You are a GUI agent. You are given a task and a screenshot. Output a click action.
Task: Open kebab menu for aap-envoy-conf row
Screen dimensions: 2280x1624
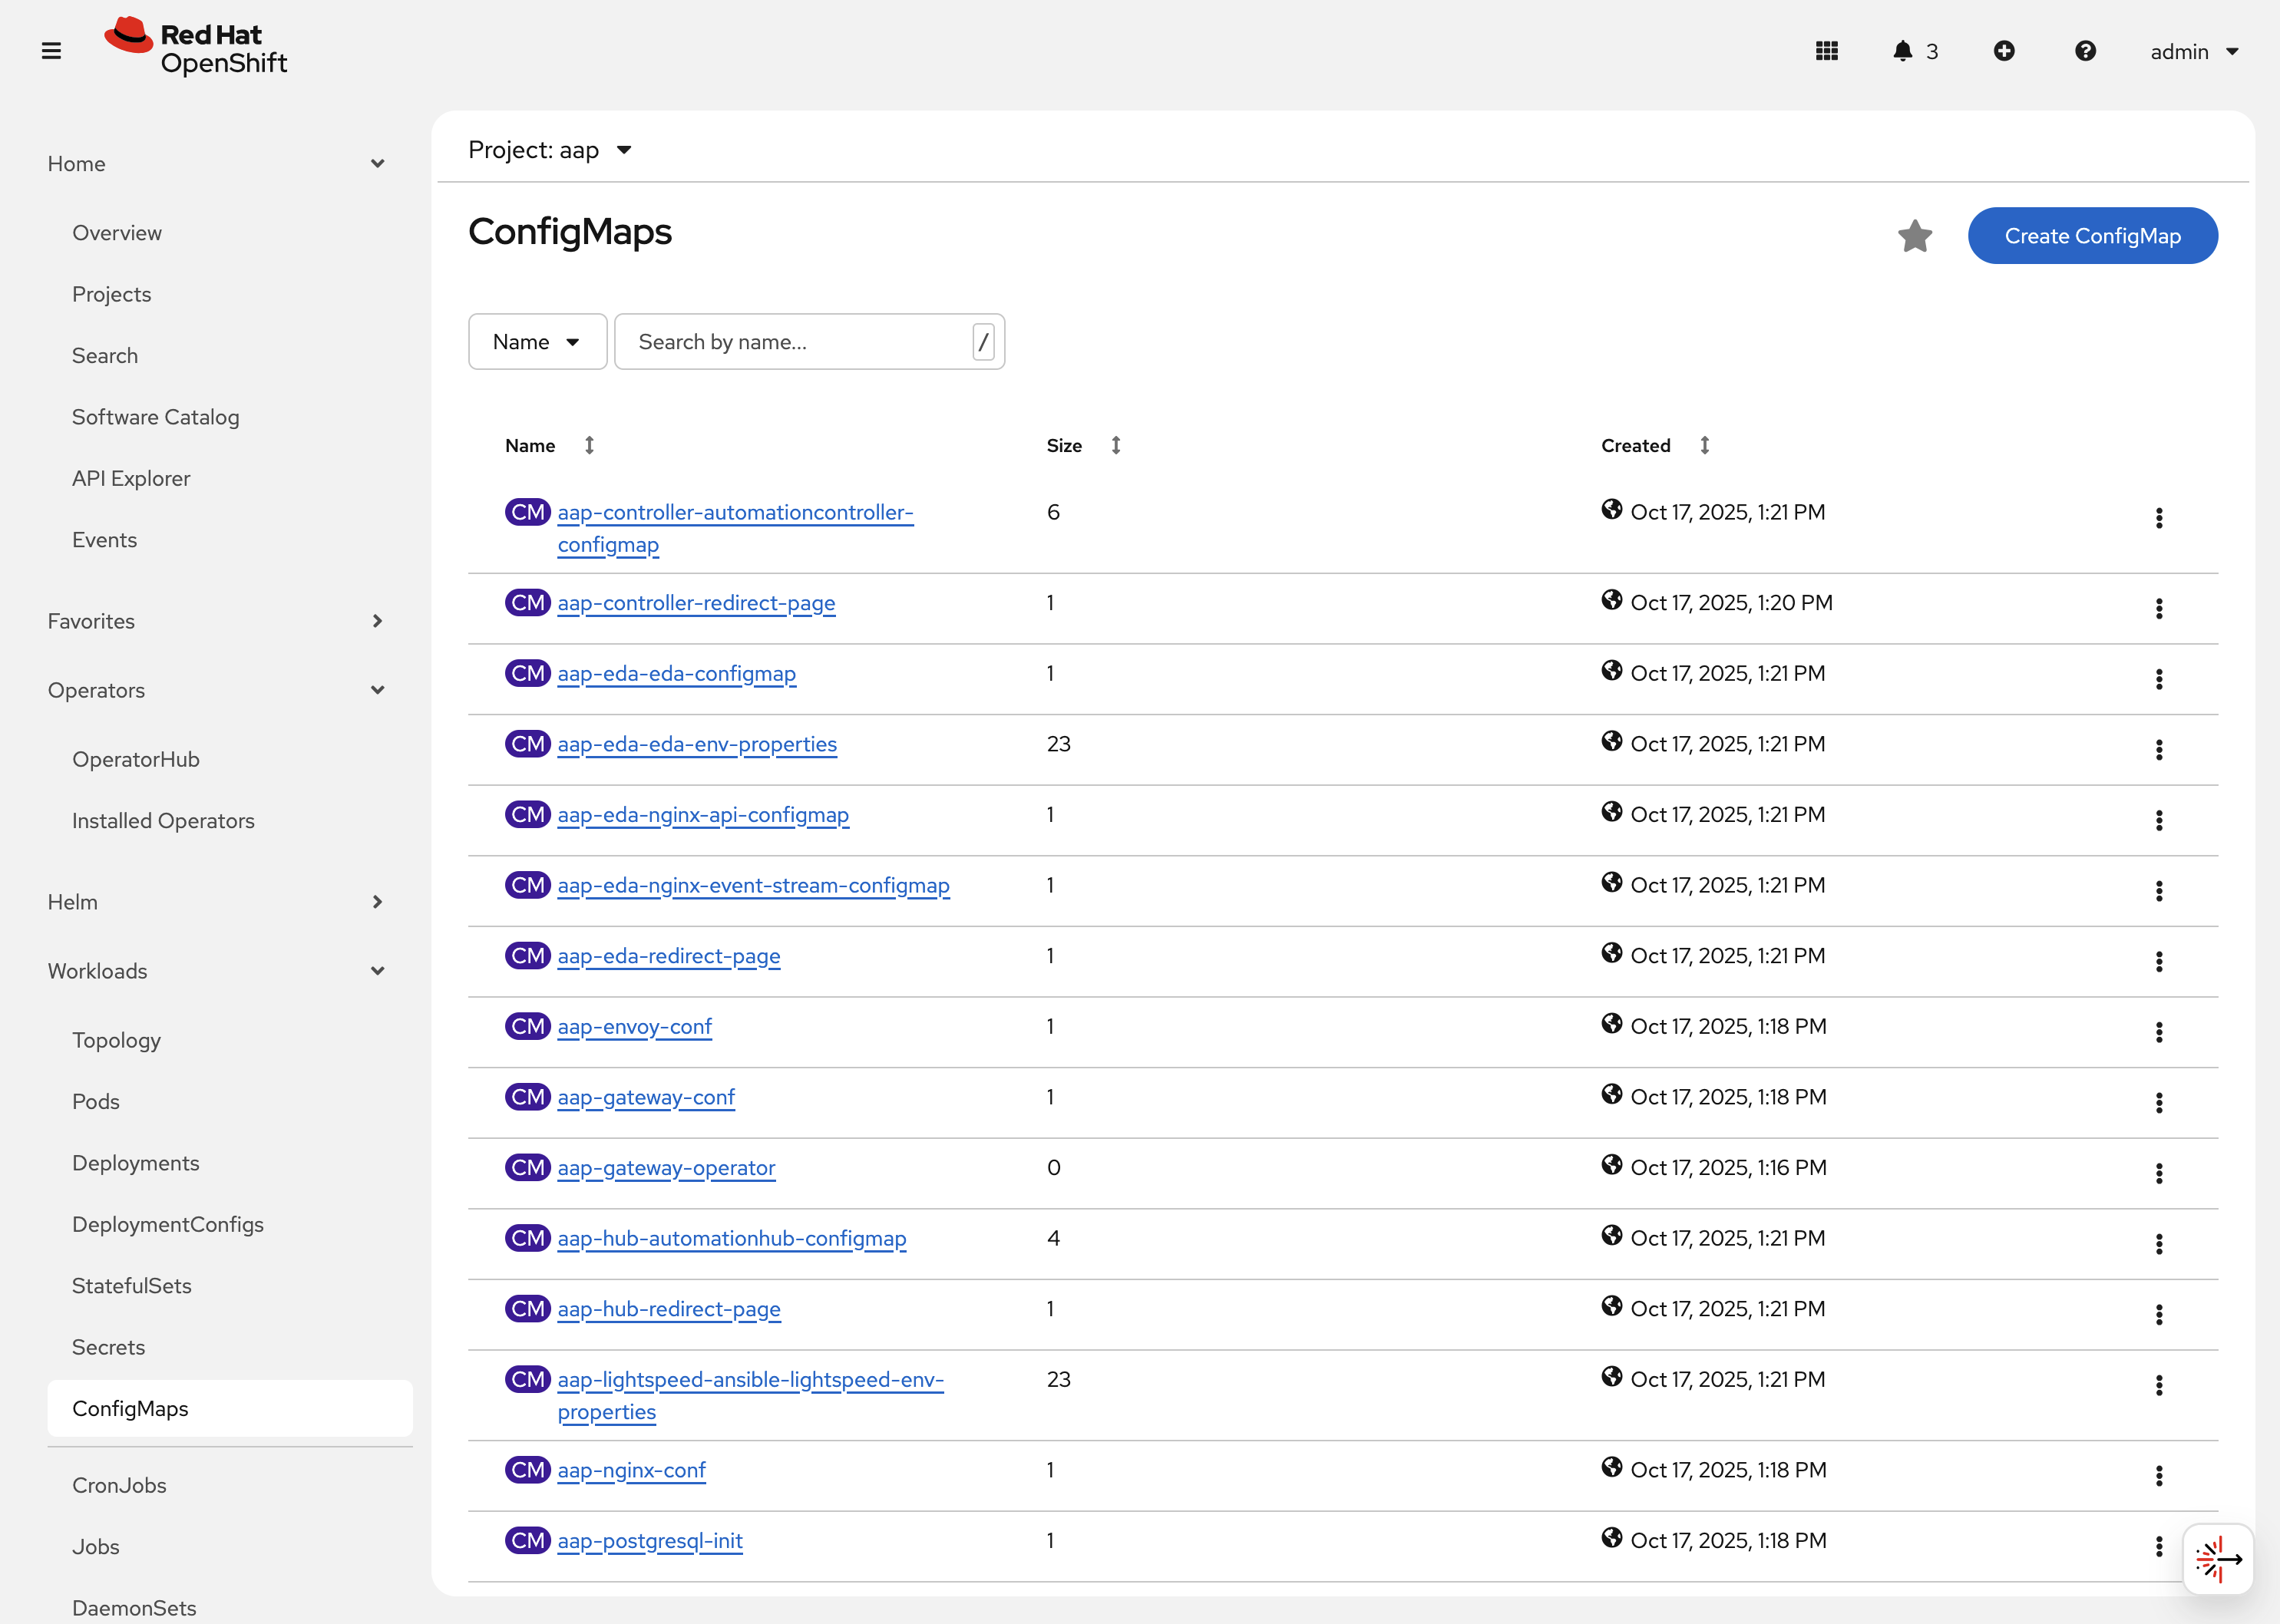pyautogui.click(x=2158, y=1032)
